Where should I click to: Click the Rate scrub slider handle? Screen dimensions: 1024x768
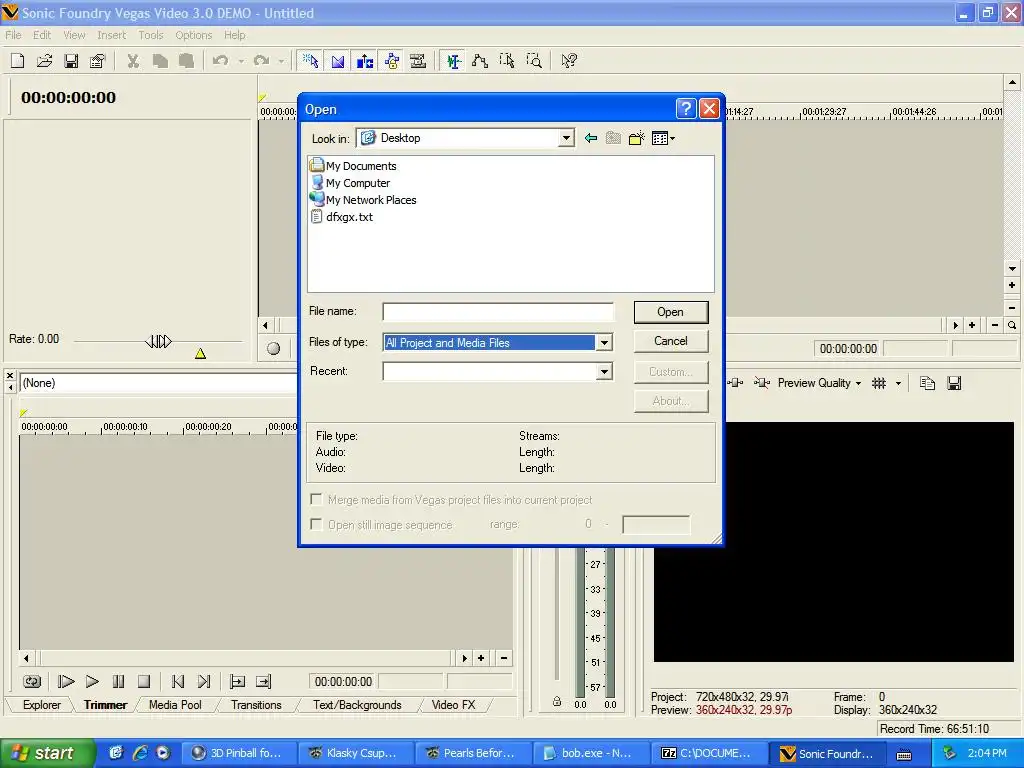[x=158, y=341]
